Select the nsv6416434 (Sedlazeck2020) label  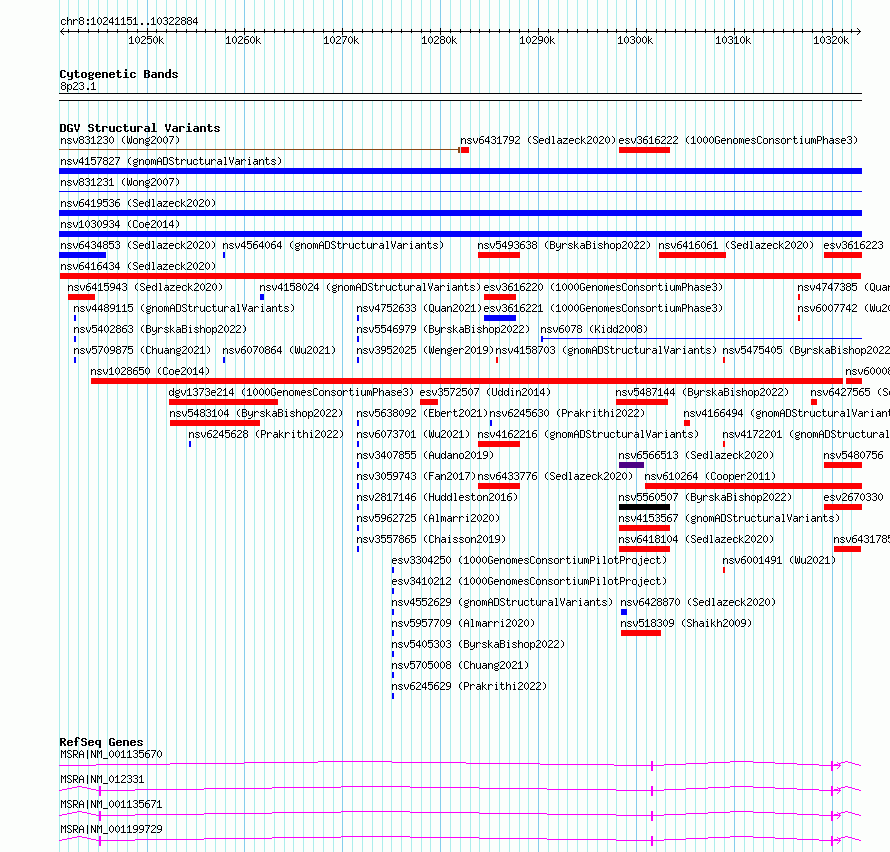click(138, 266)
